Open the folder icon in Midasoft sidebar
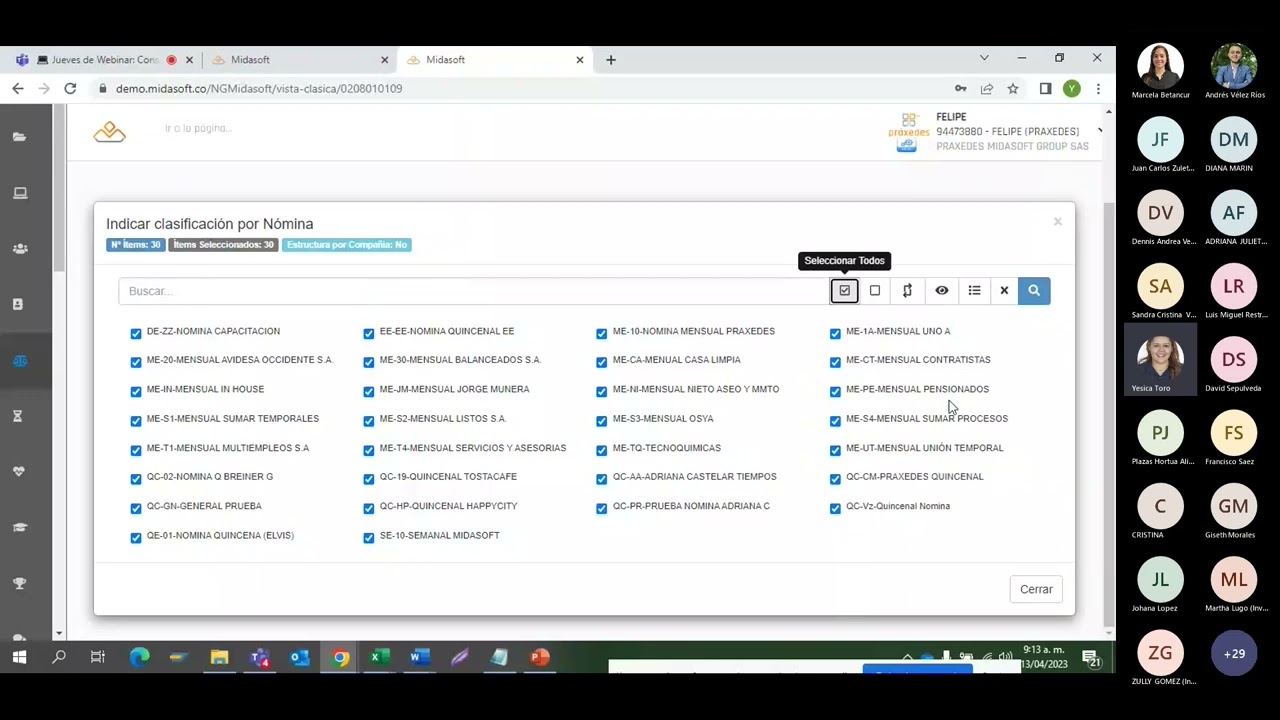Screen dimensions: 1280x720 pos(19,137)
